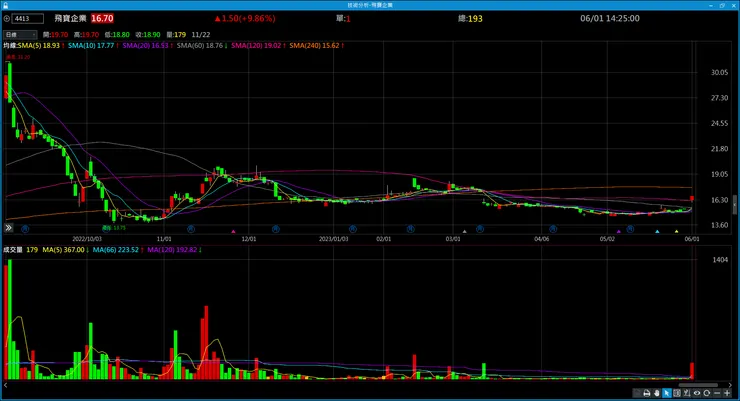Select the arrow pointer tool

tap(666, 393)
